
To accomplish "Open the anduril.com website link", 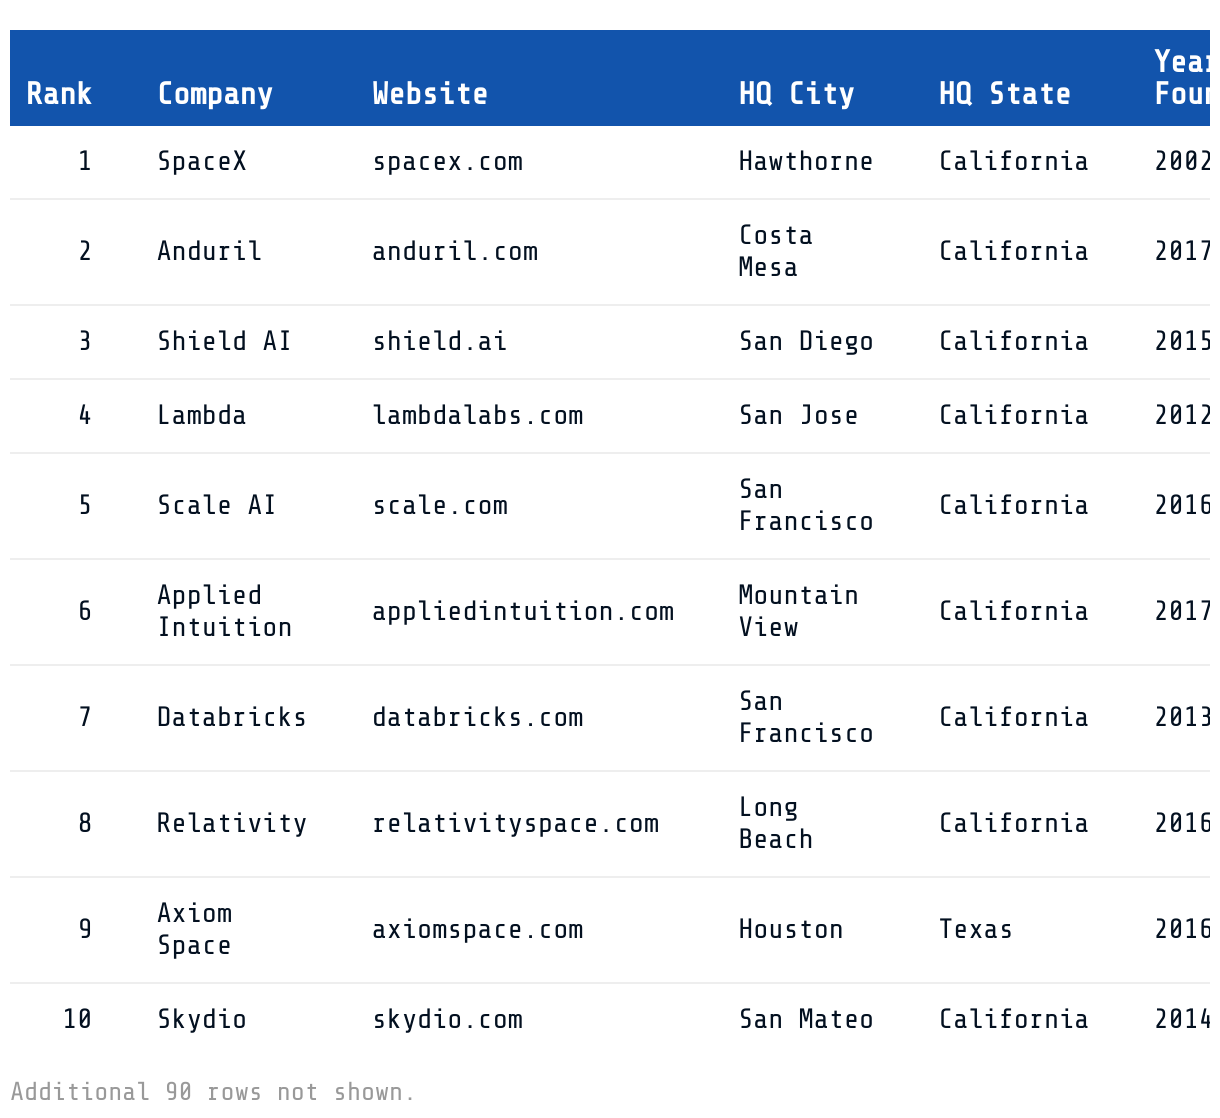I will pos(455,252).
